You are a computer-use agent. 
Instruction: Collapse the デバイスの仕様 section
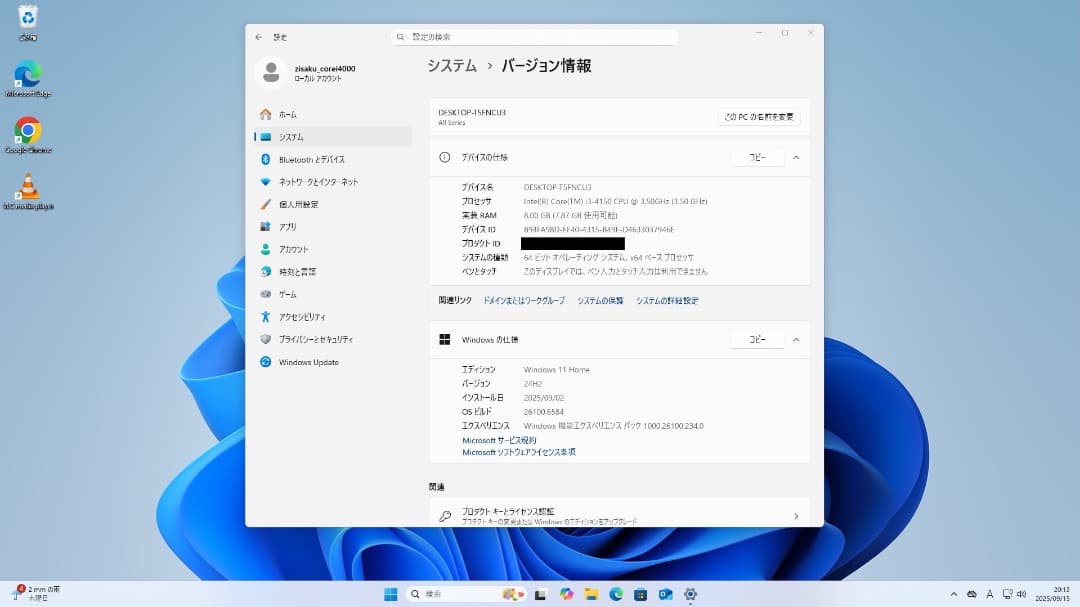(x=796, y=158)
